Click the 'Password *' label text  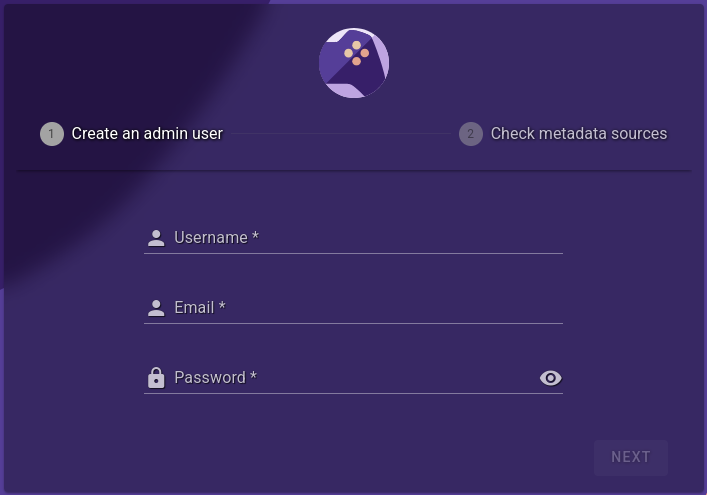pyautogui.click(x=215, y=378)
